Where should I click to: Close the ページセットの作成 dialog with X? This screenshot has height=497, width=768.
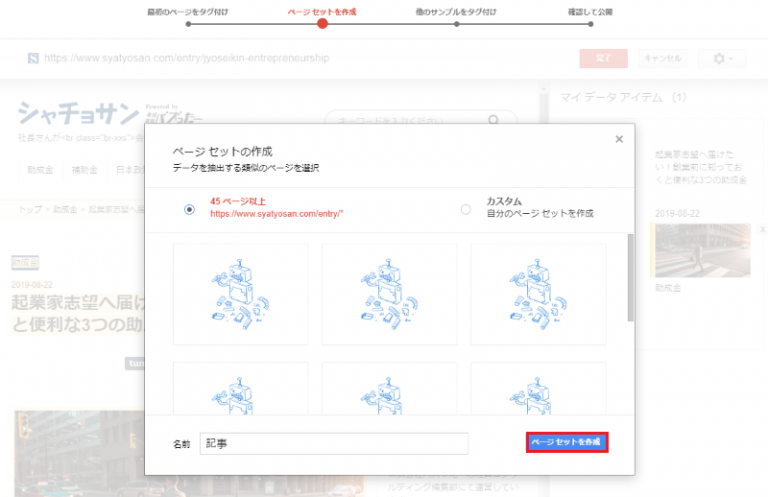(x=619, y=140)
